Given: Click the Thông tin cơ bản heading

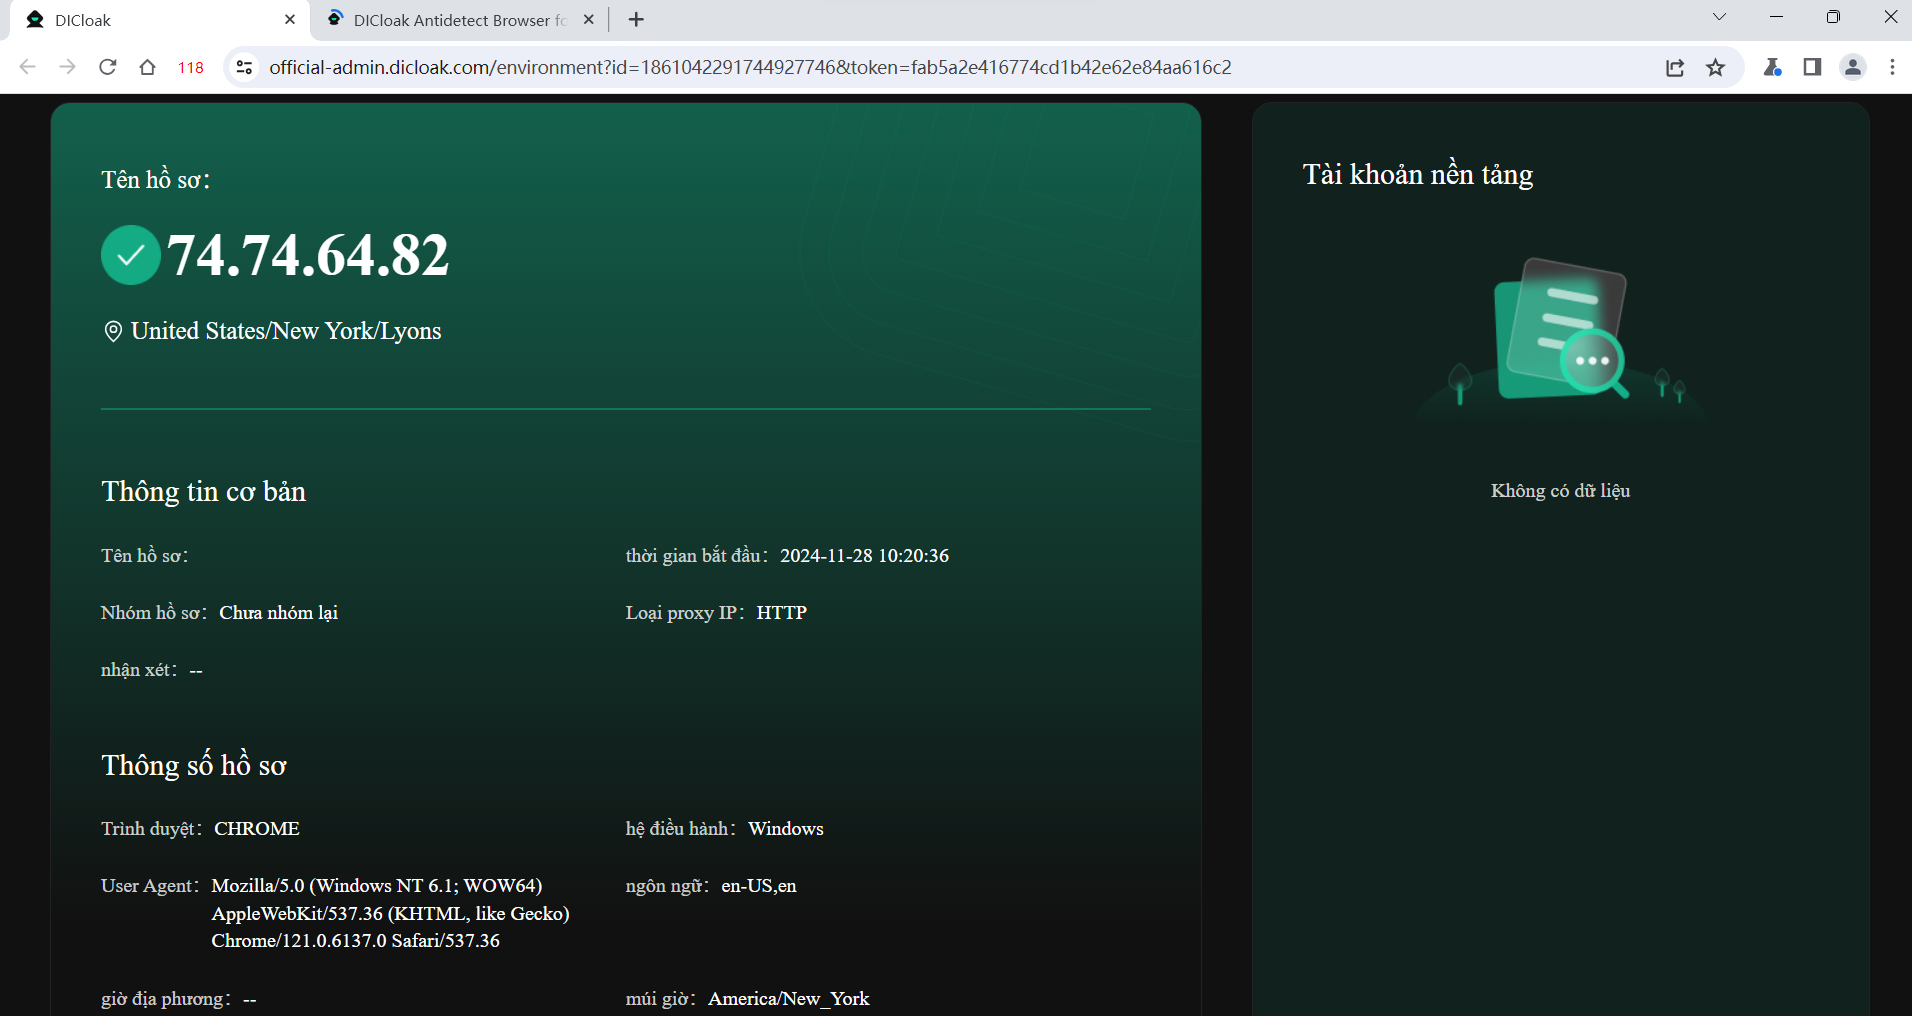Looking at the screenshot, I should 204,491.
